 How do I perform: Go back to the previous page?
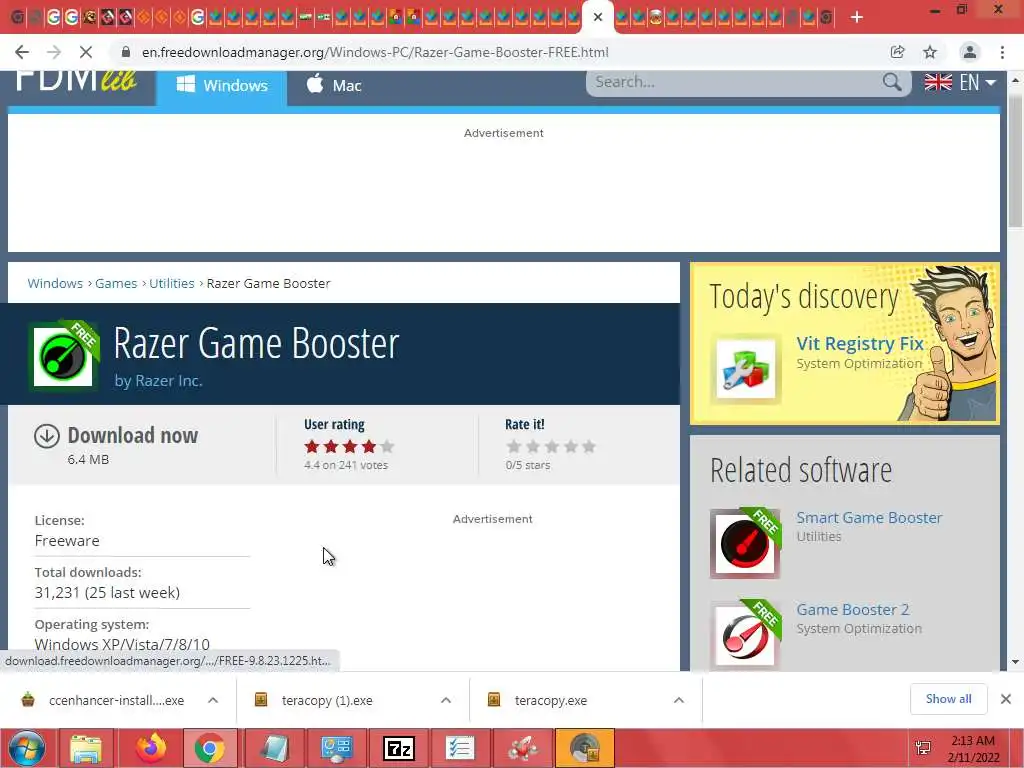(x=22, y=52)
